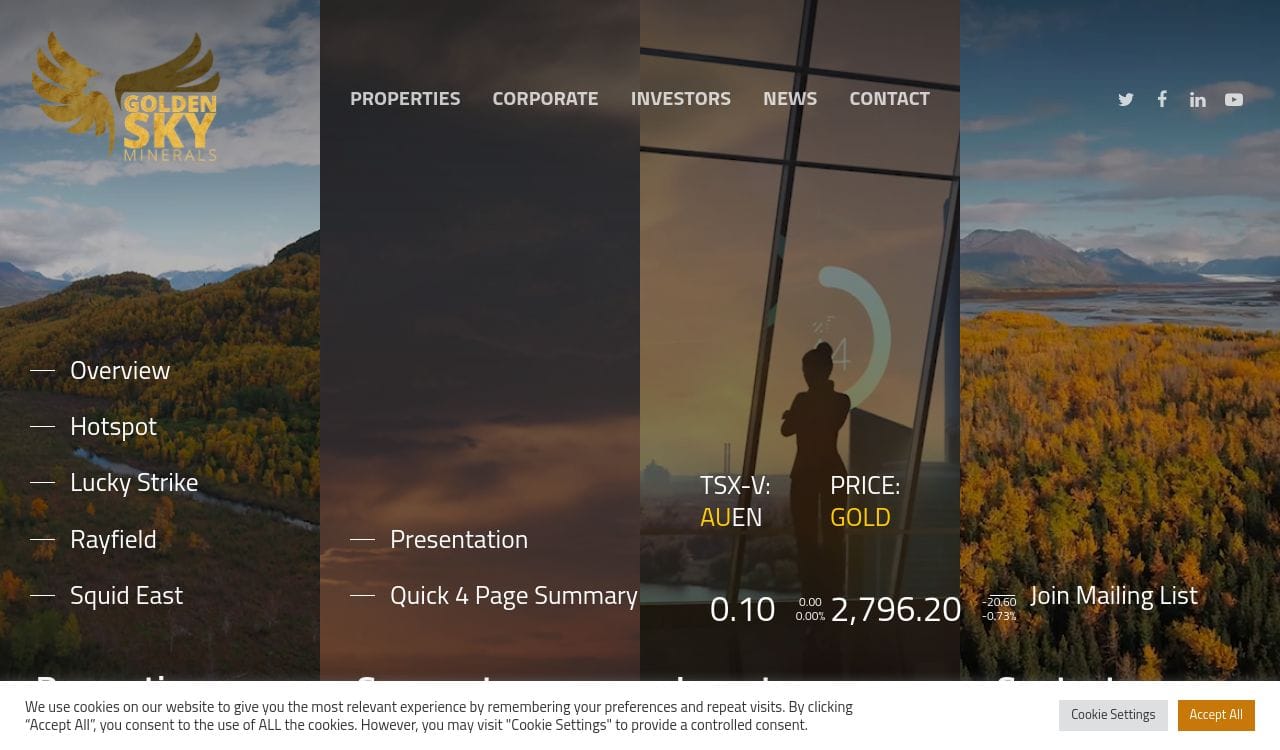
Task: Click the Golden Sky Minerals logo
Action: [126, 96]
